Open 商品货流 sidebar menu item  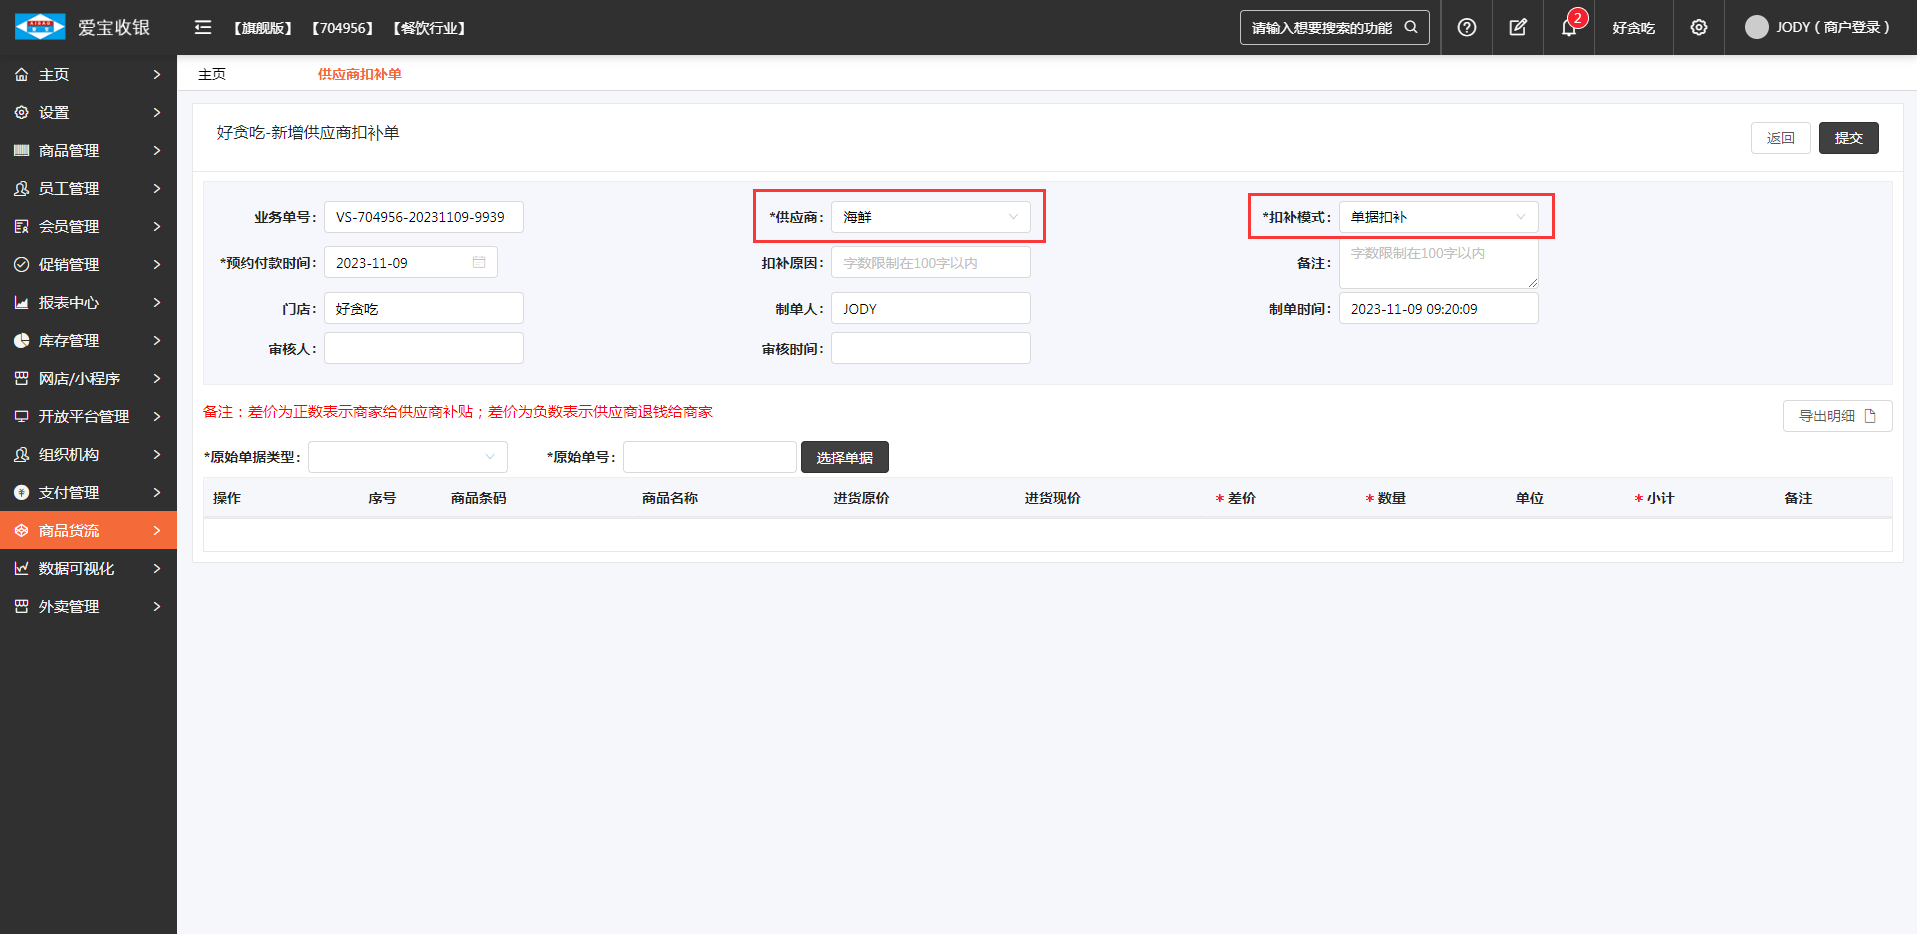pos(88,531)
